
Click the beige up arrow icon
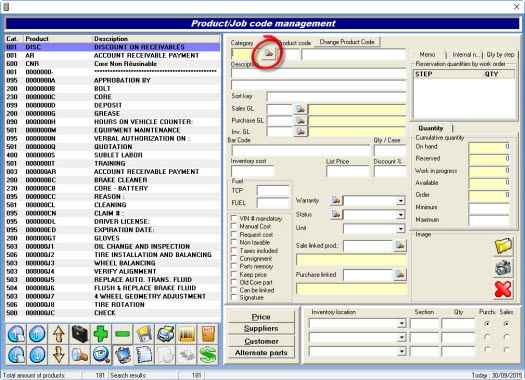coord(59,334)
